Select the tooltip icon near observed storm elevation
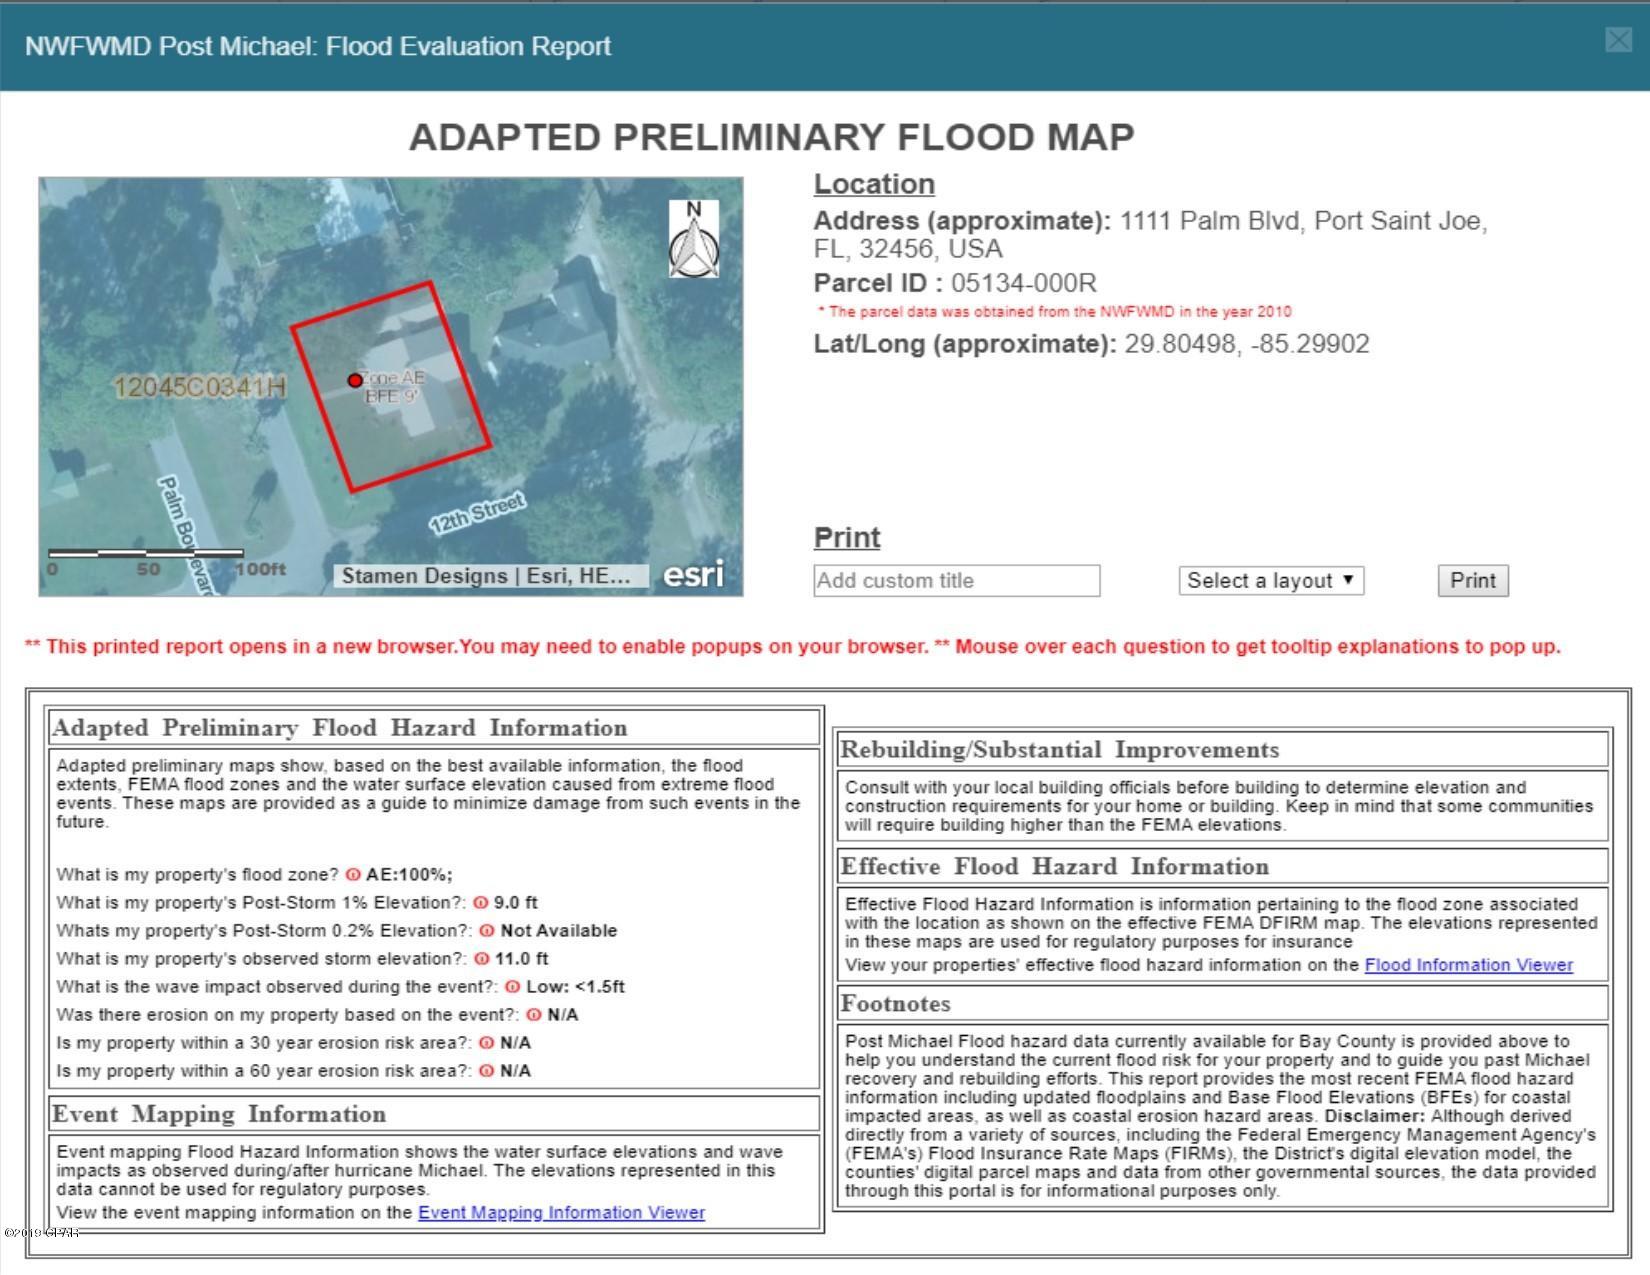 (x=481, y=959)
